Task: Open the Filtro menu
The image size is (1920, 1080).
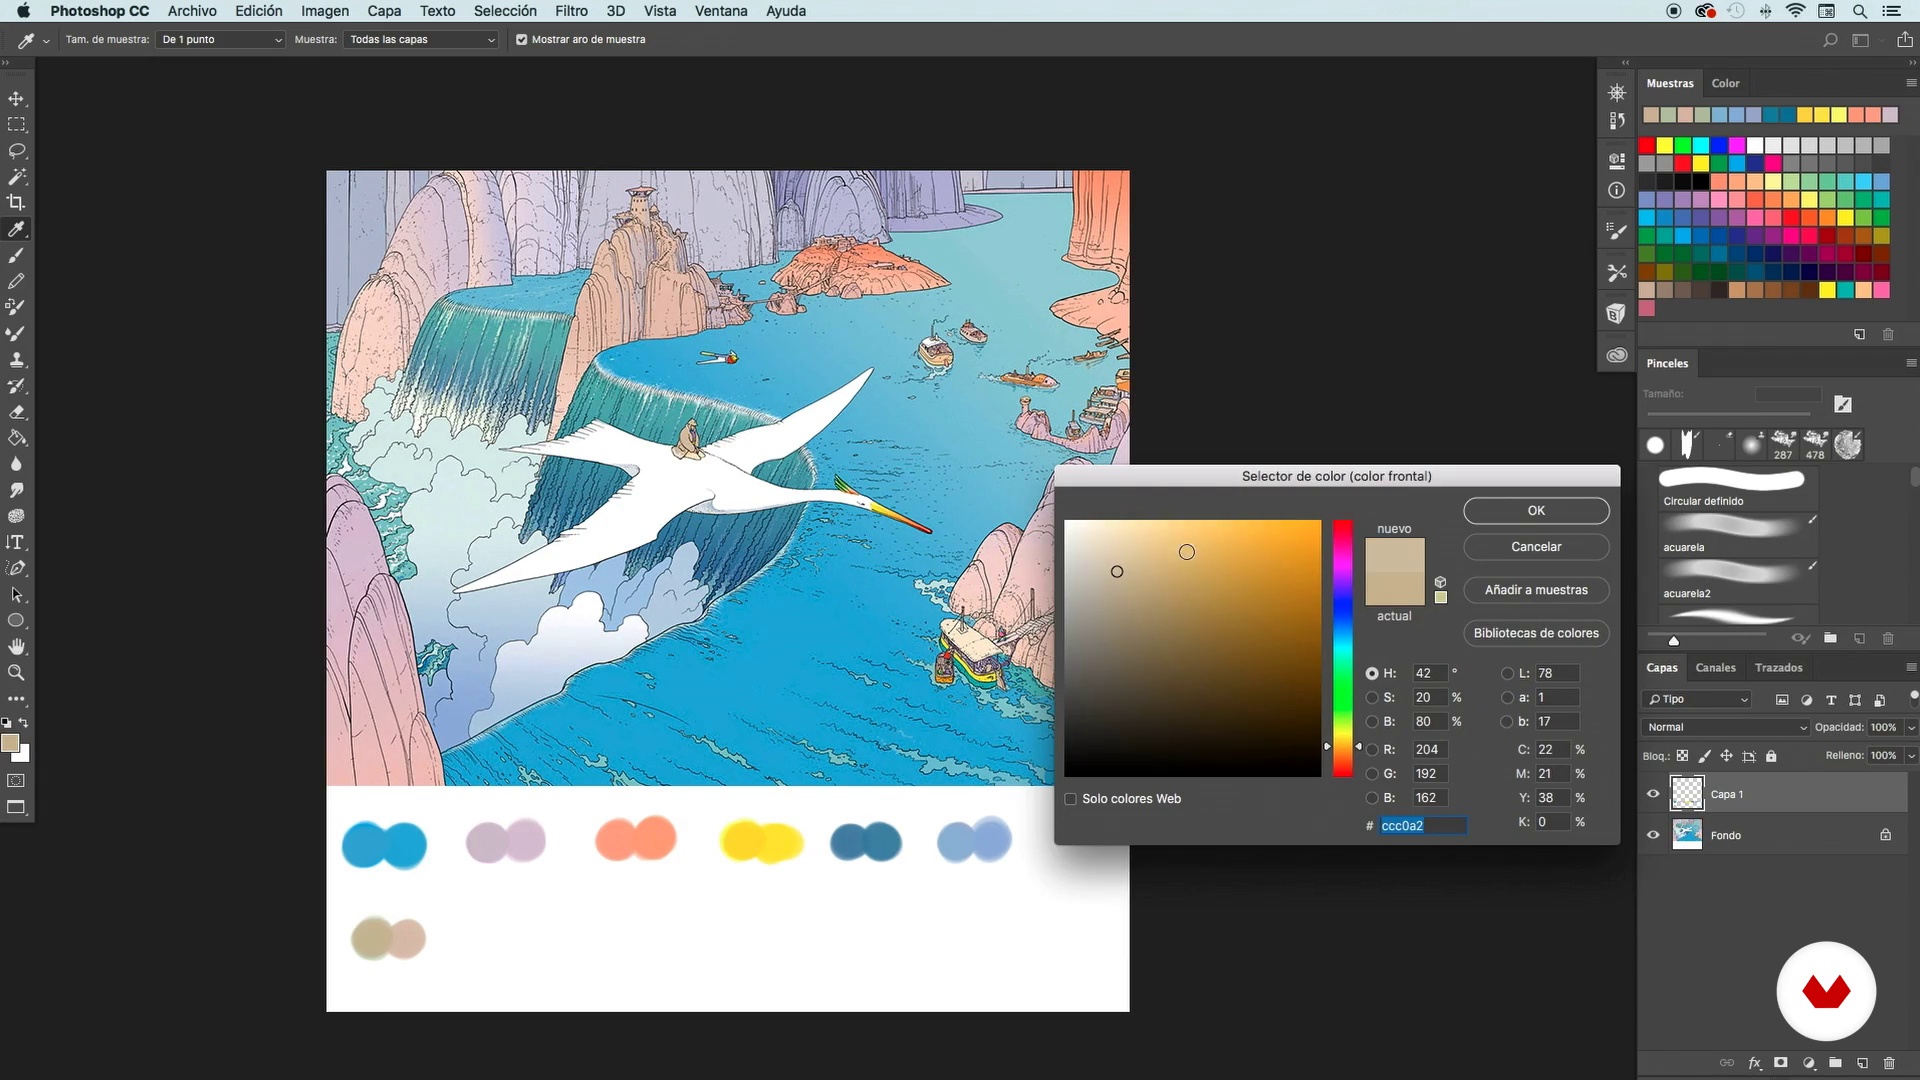Action: click(x=571, y=11)
